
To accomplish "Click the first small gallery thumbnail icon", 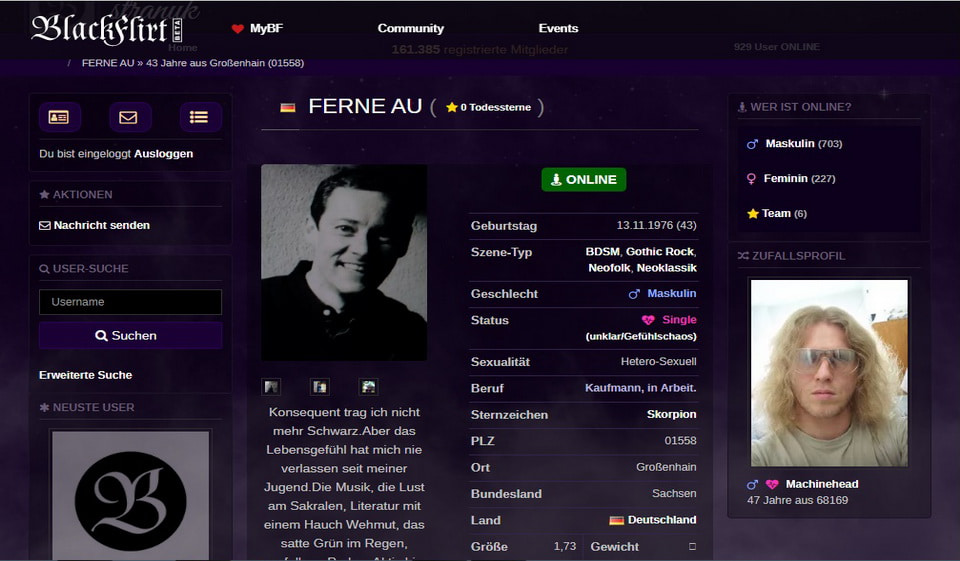I will [271, 387].
